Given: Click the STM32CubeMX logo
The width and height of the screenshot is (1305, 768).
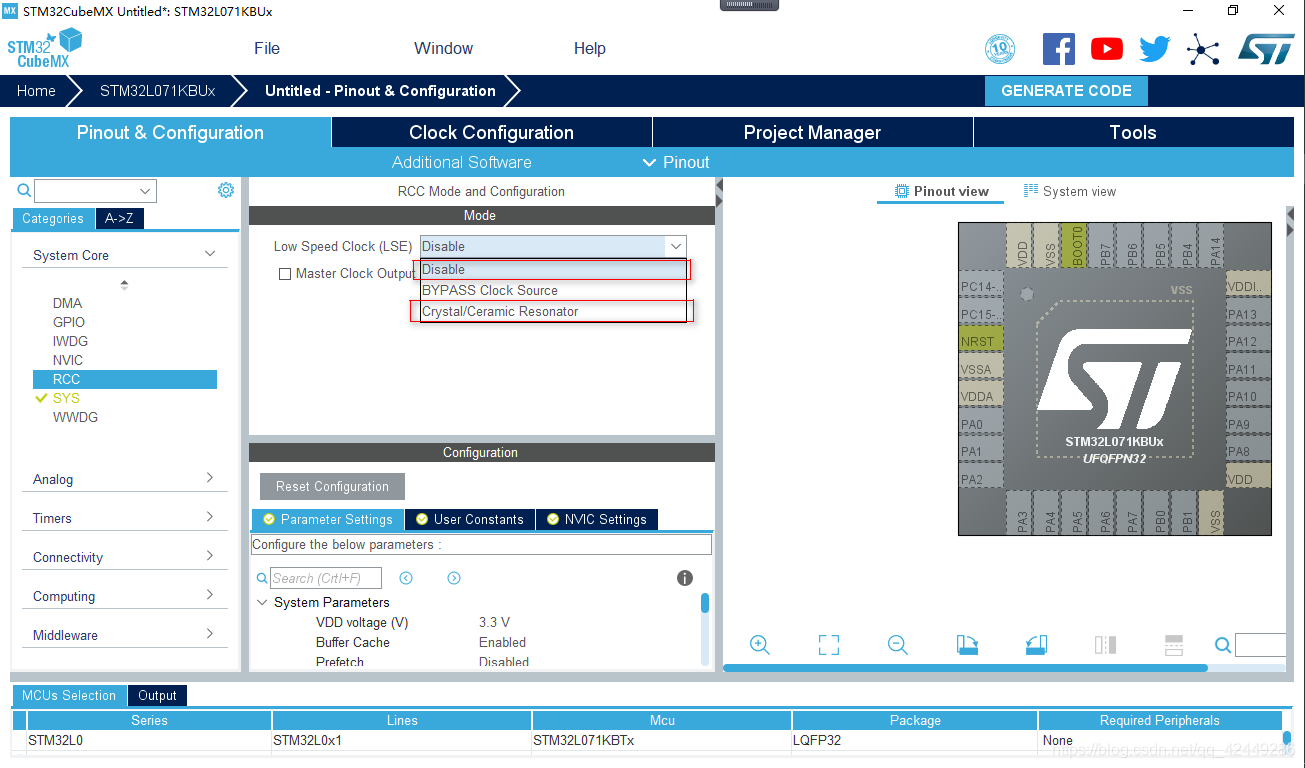Looking at the screenshot, I should 44,48.
